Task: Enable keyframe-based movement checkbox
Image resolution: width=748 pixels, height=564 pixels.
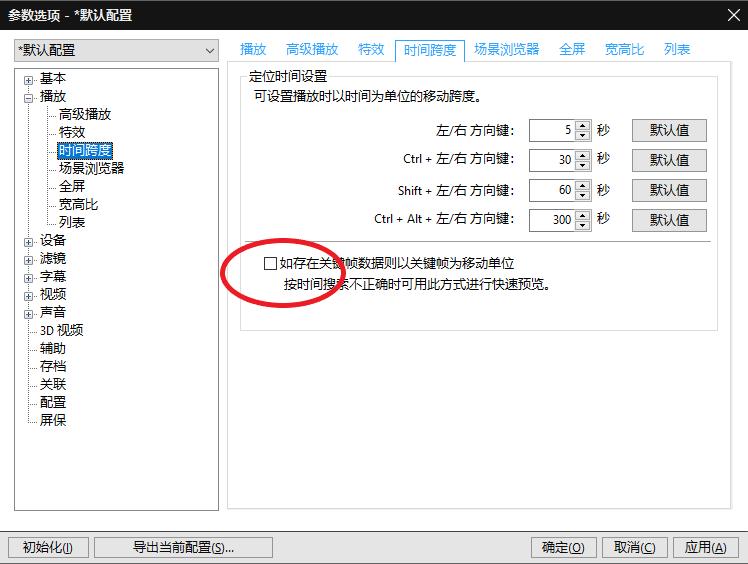Action: [x=270, y=263]
